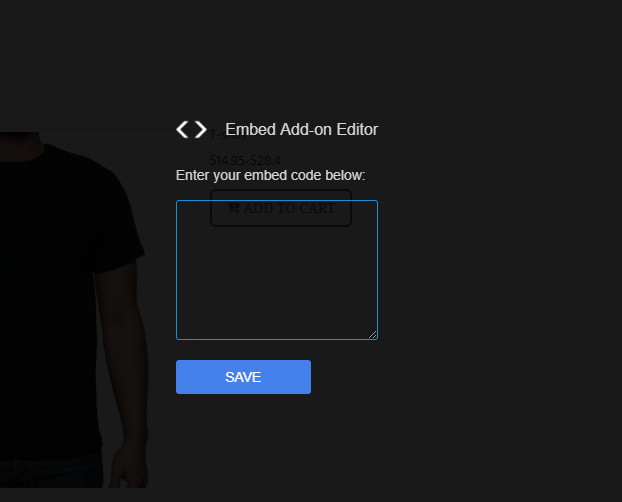
Task: Focus the blue-outlined code input box
Action: click(277, 270)
